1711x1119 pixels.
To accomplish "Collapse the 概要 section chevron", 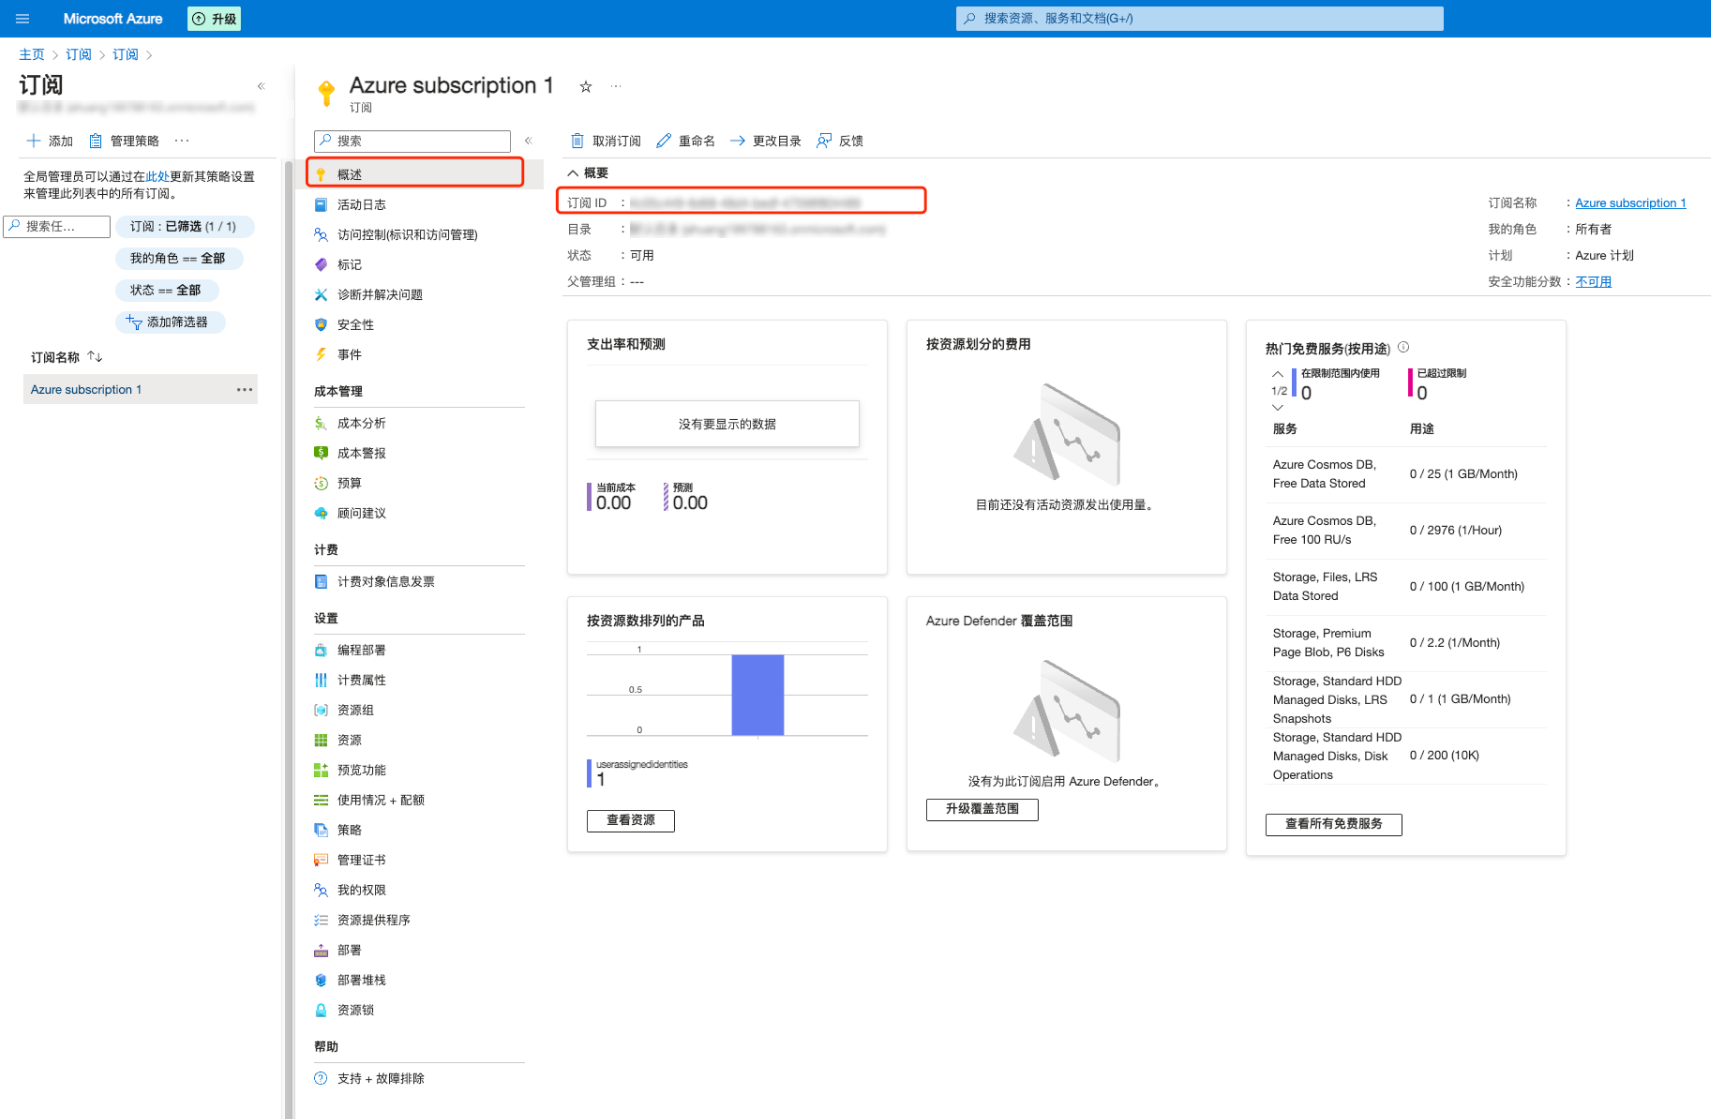I will [573, 173].
